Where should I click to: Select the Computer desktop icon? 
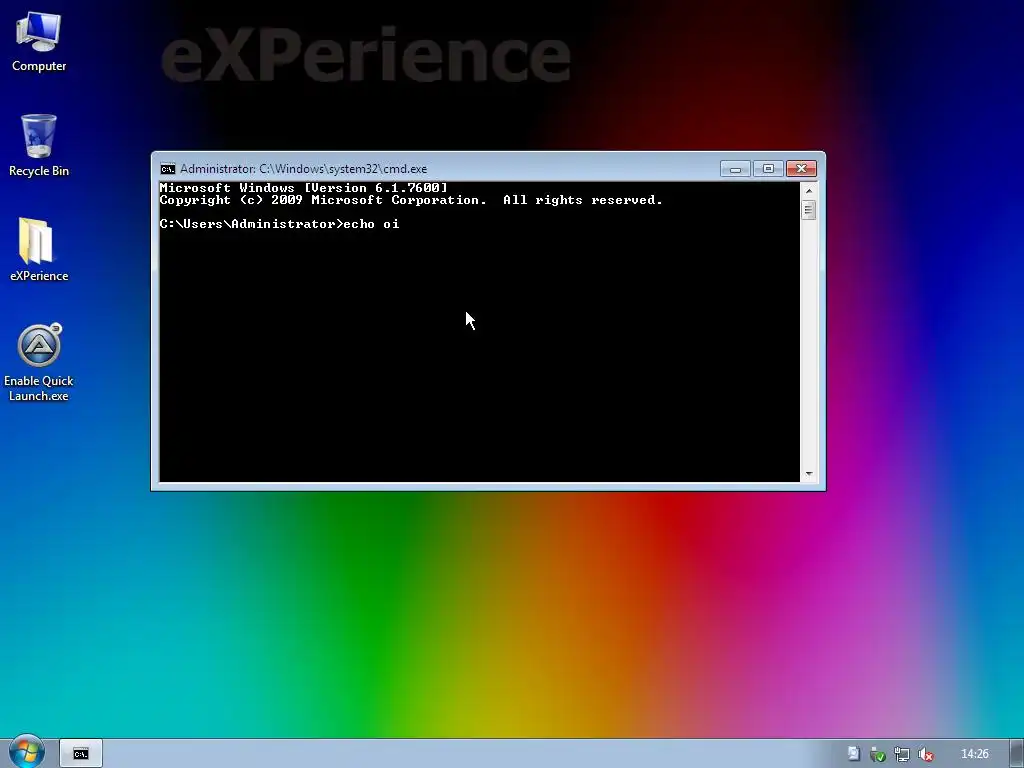pyautogui.click(x=39, y=41)
